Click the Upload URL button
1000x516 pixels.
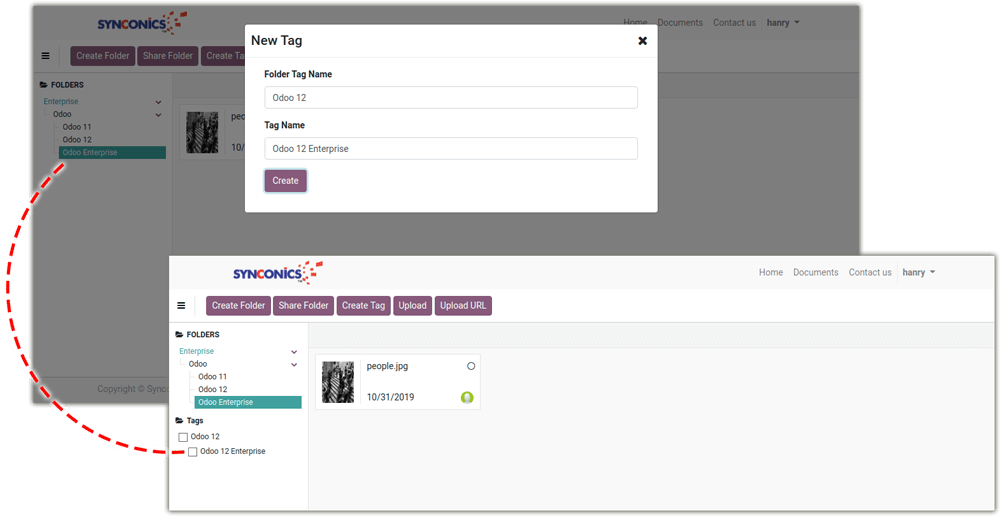click(463, 306)
